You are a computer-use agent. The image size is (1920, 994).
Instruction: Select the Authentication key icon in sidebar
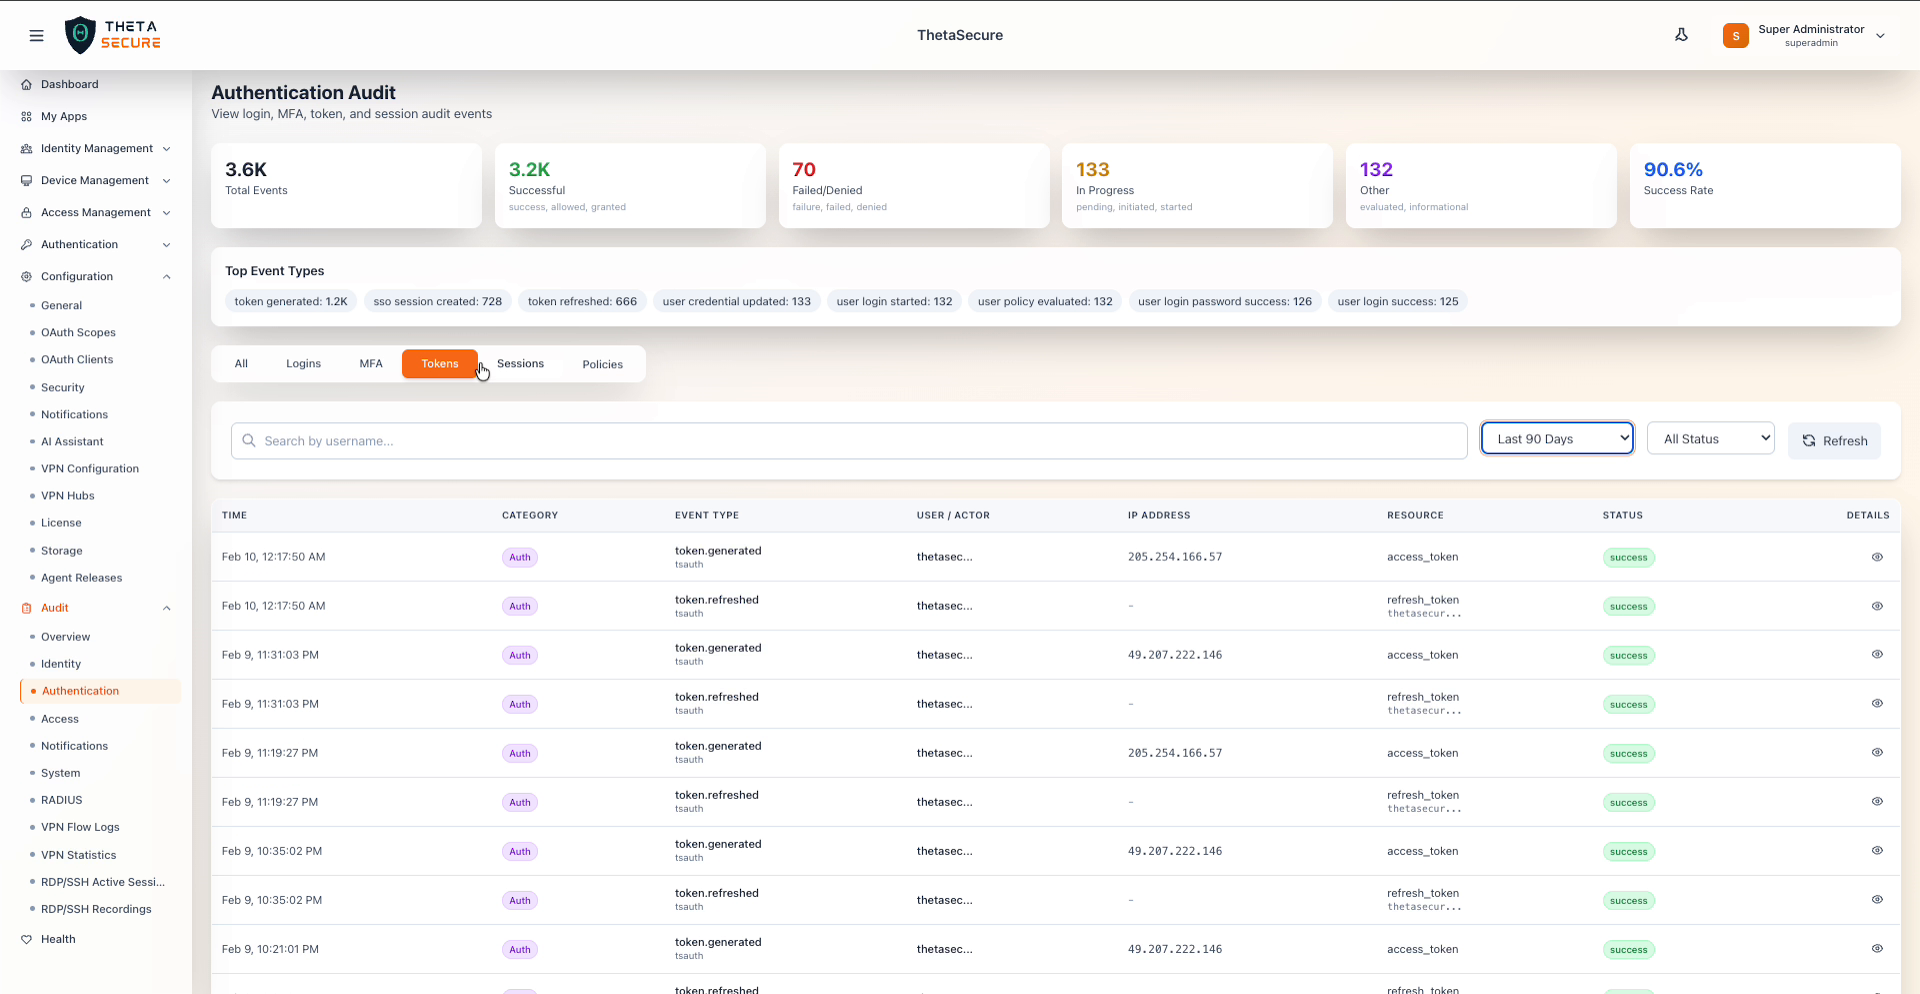click(x=25, y=244)
